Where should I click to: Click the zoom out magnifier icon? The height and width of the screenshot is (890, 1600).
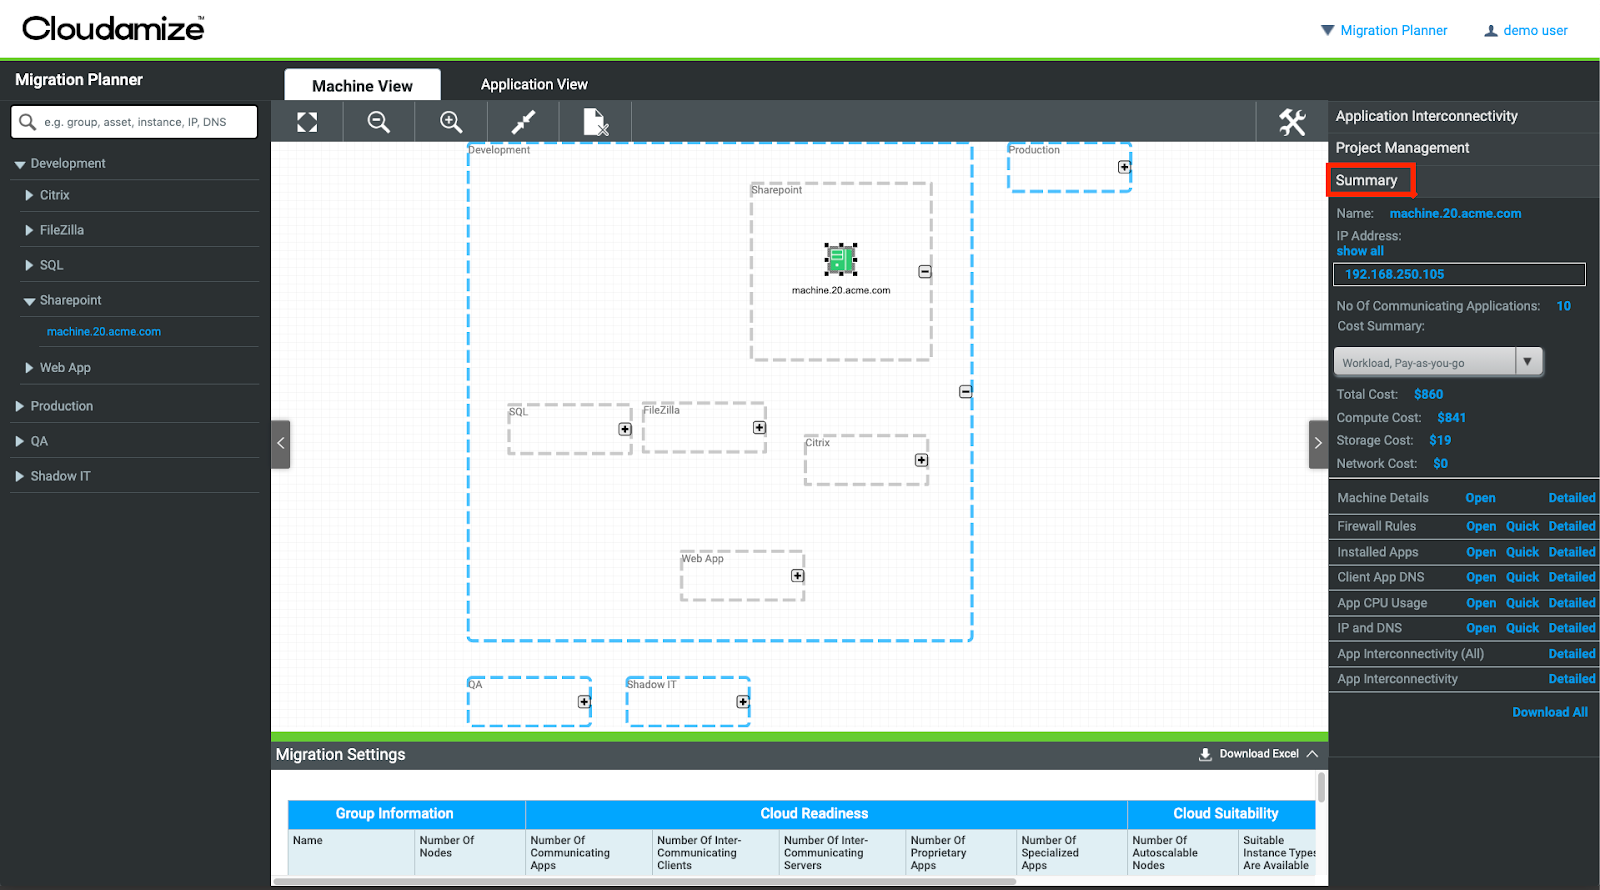tap(379, 122)
